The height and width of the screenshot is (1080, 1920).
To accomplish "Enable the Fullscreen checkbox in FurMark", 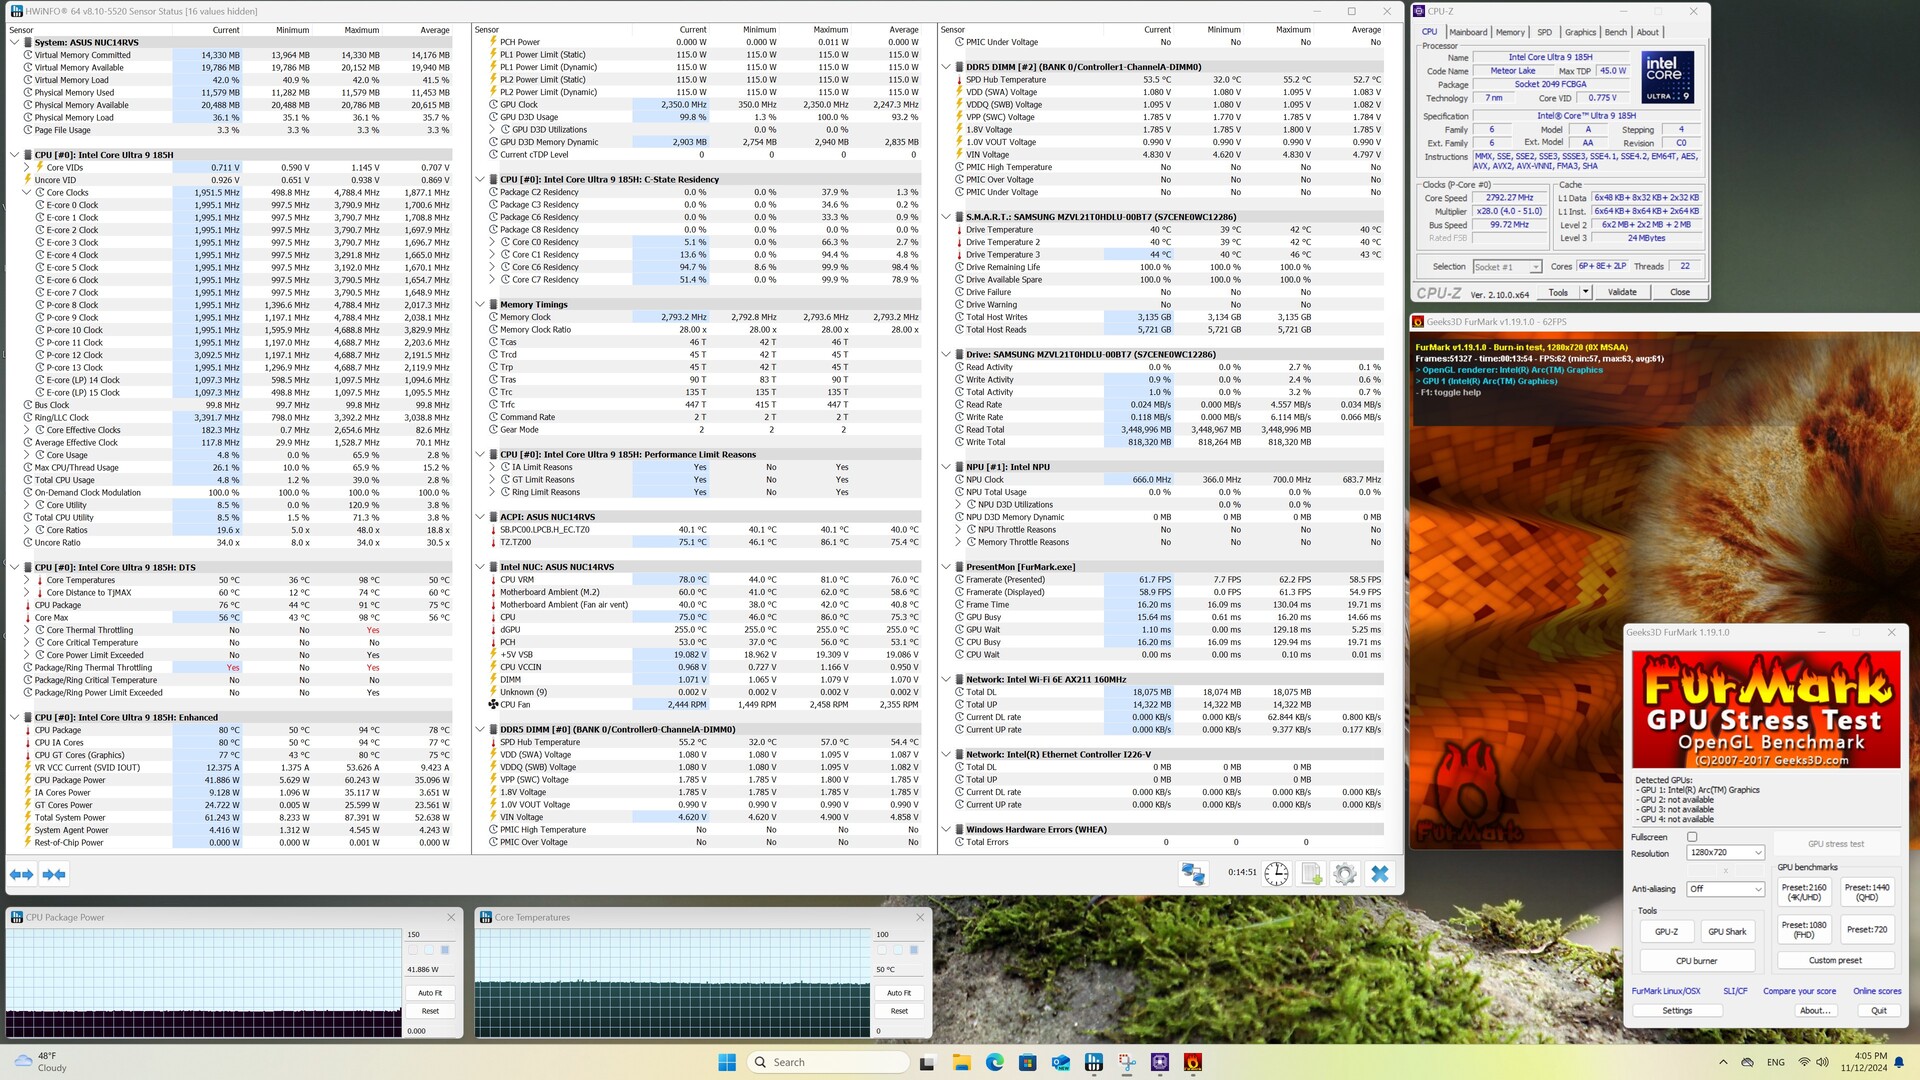I will click(x=1692, y=837).
